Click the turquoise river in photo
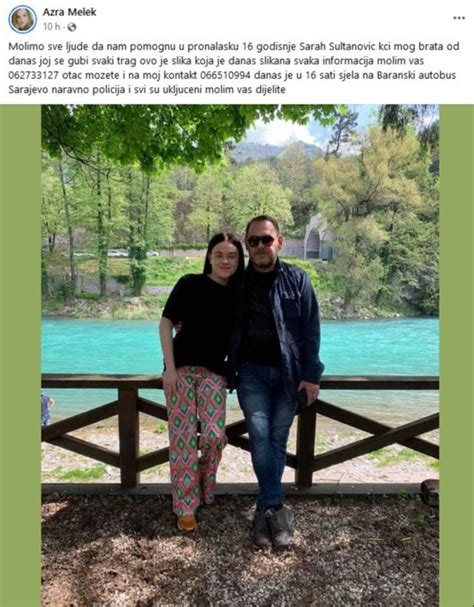The image size is (474, 607). (380, 346)
